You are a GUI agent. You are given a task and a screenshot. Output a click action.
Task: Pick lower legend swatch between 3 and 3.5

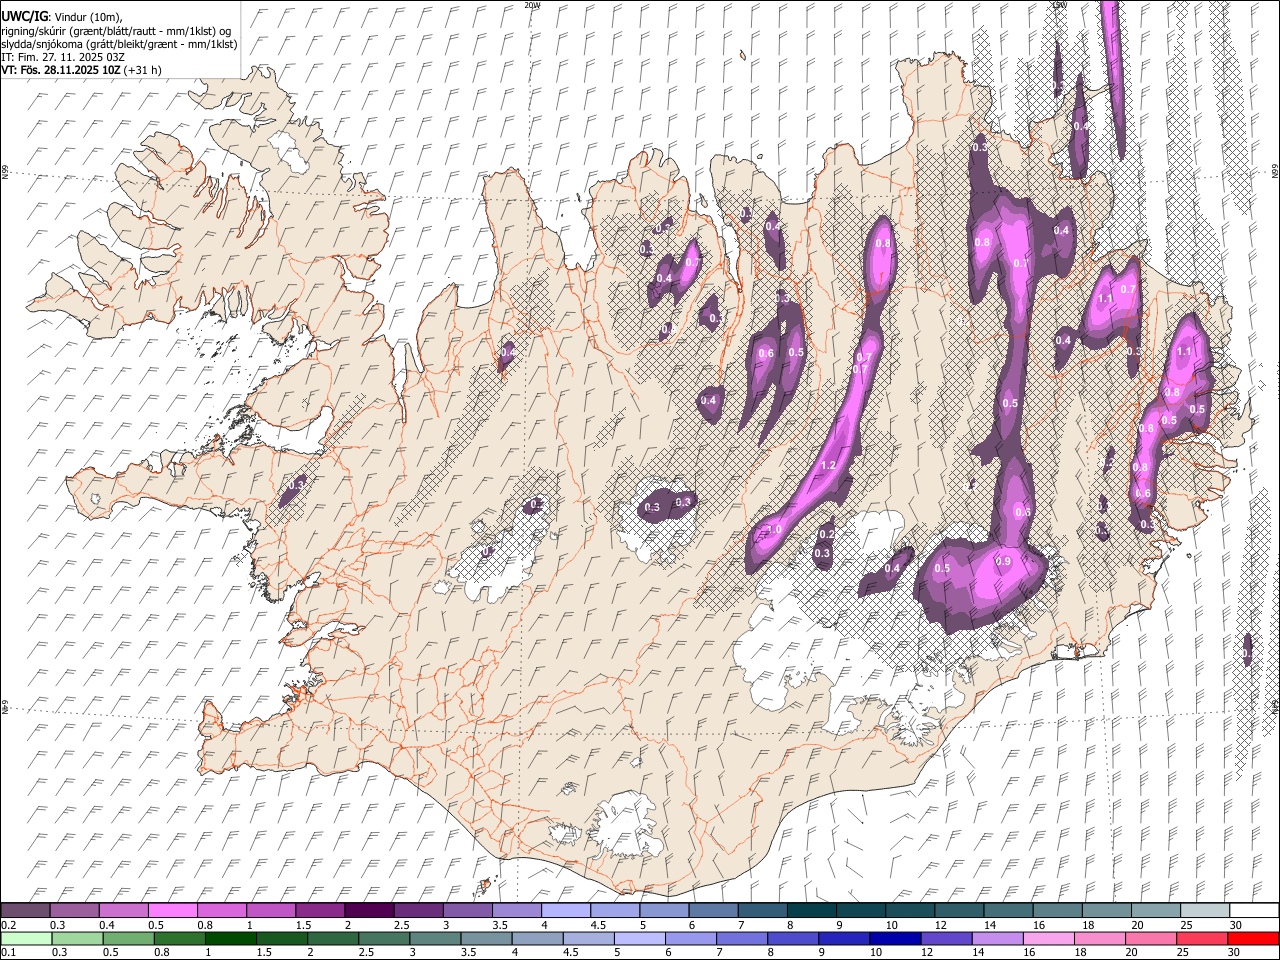pos(435,939)
